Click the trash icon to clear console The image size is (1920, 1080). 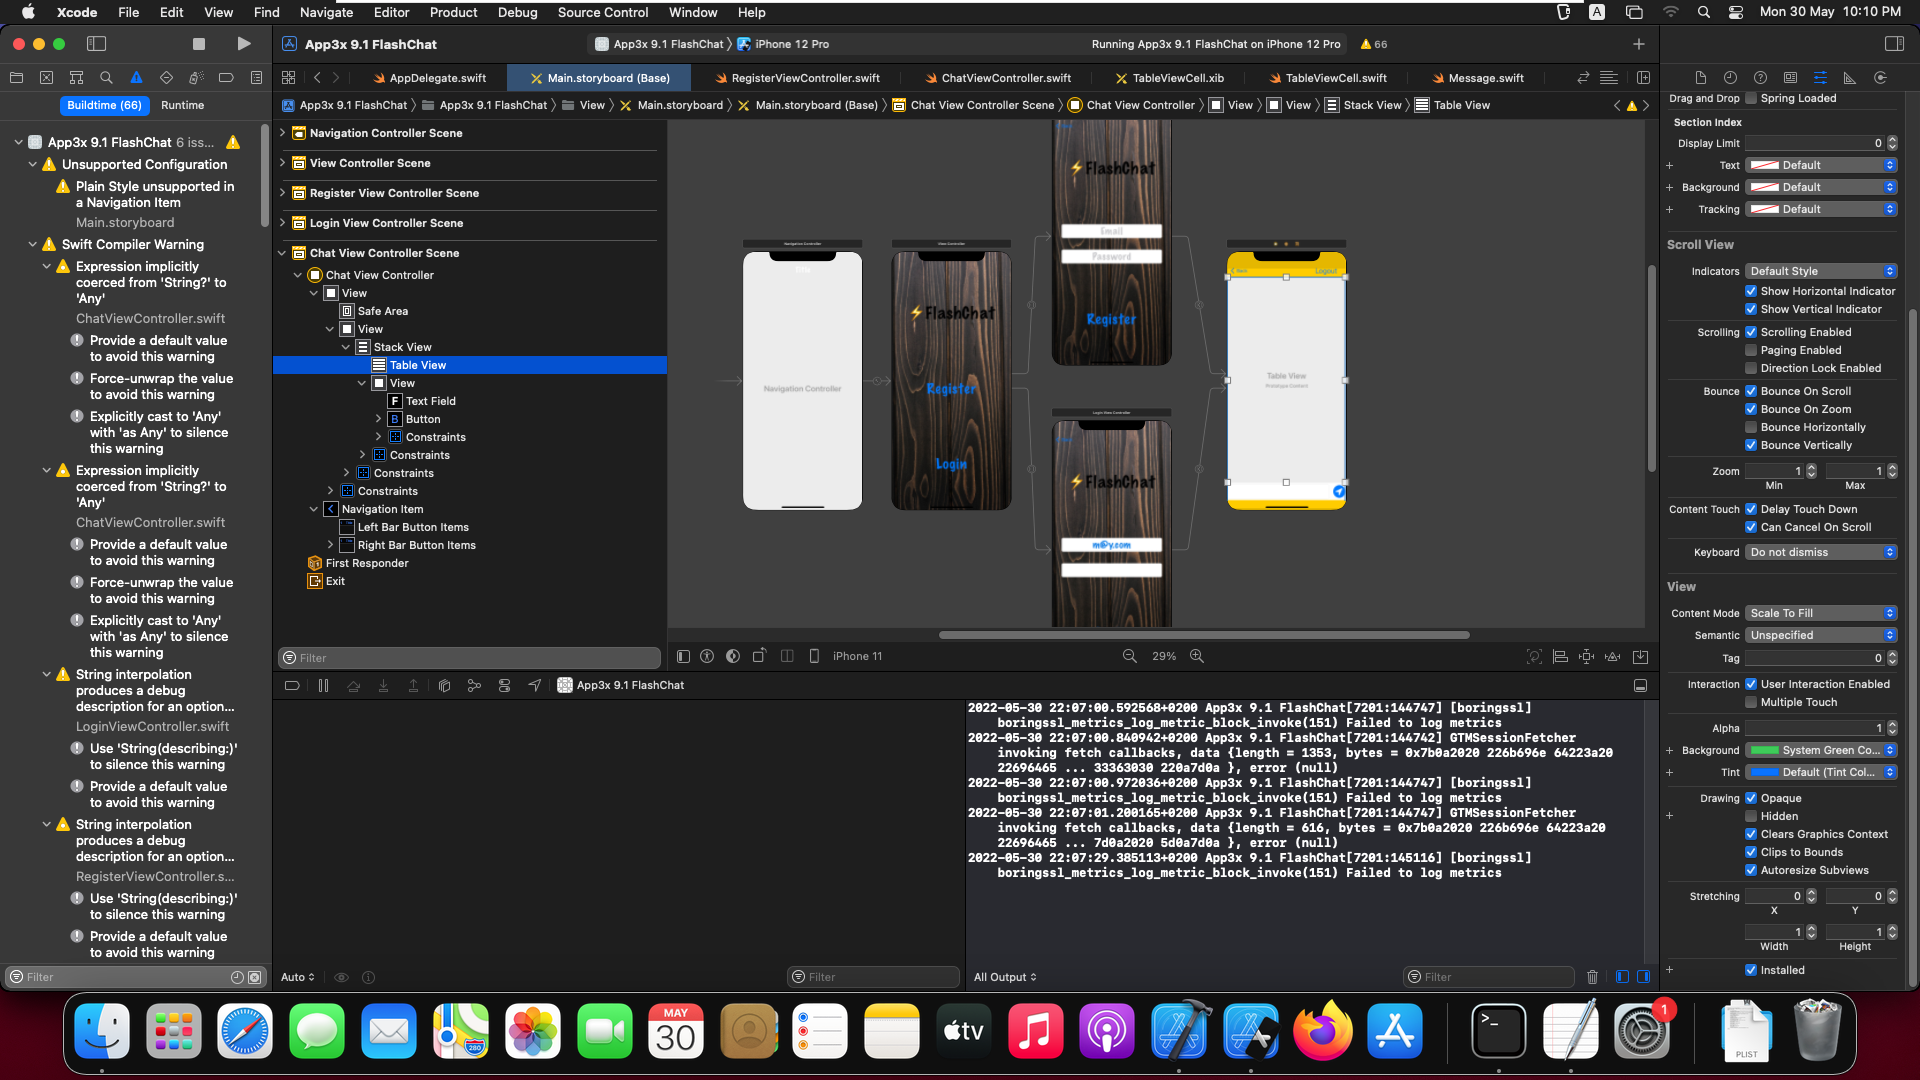(1592, 977)
